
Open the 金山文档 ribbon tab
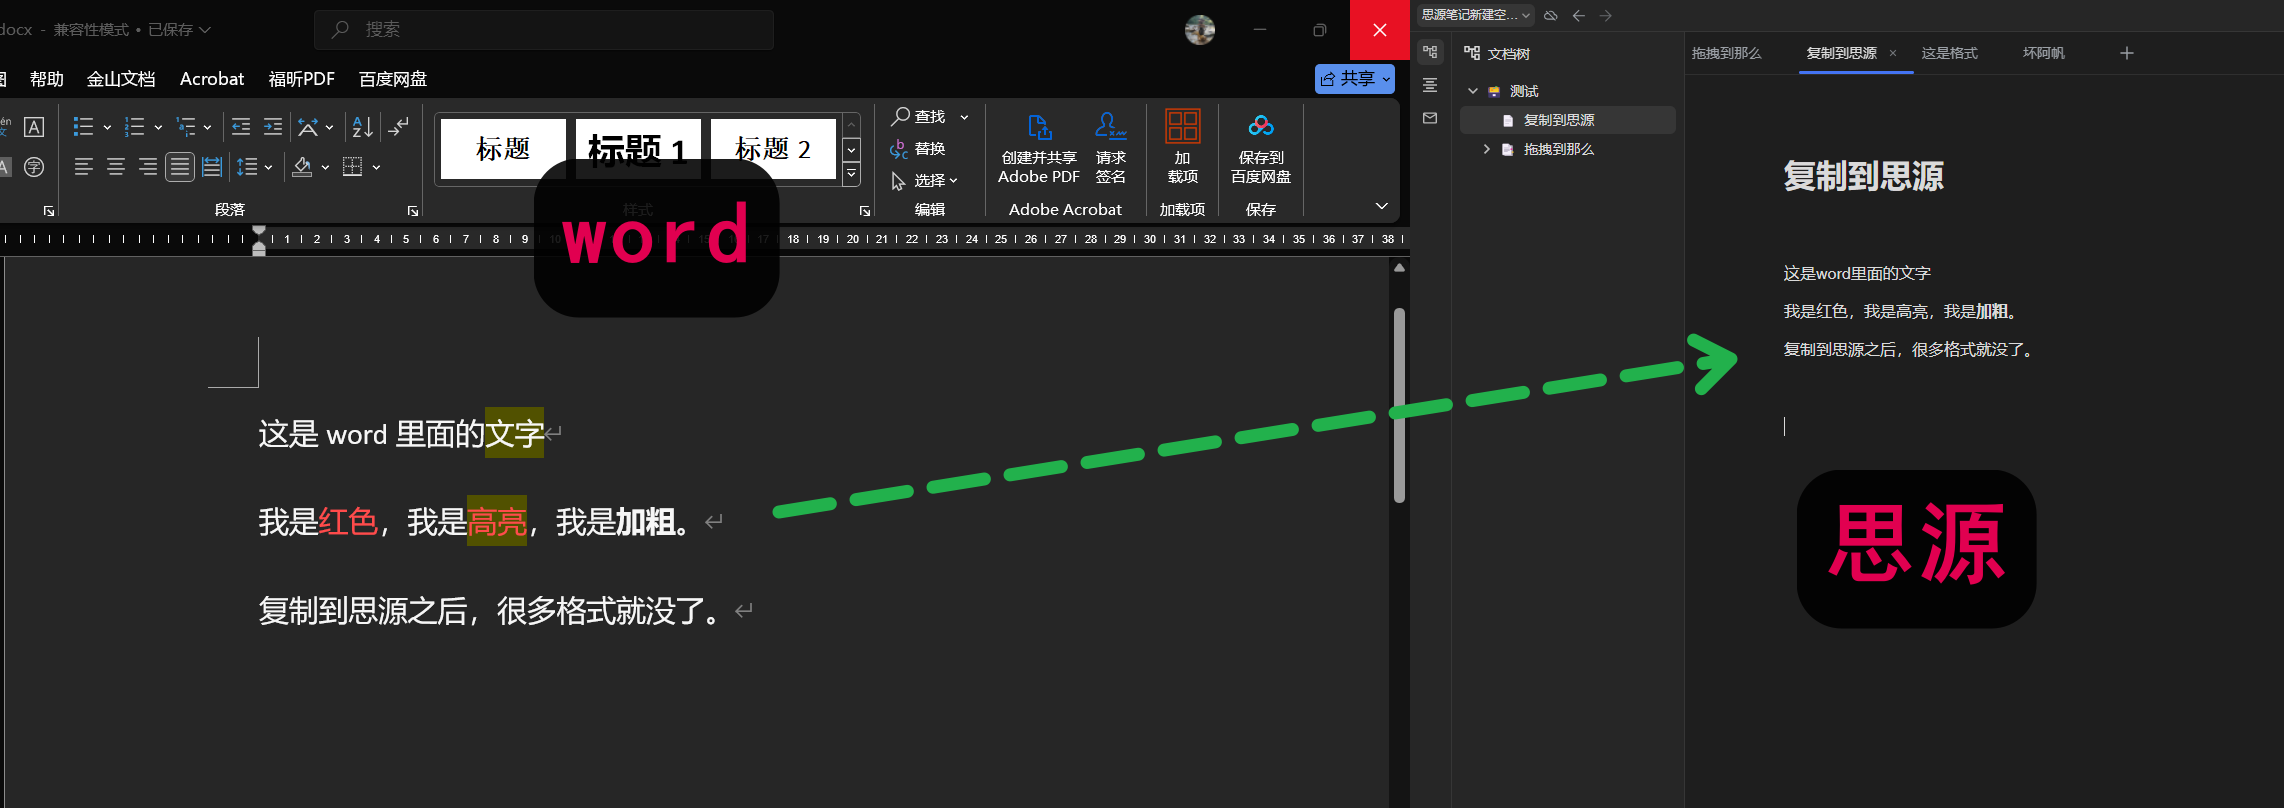[121, 79]
